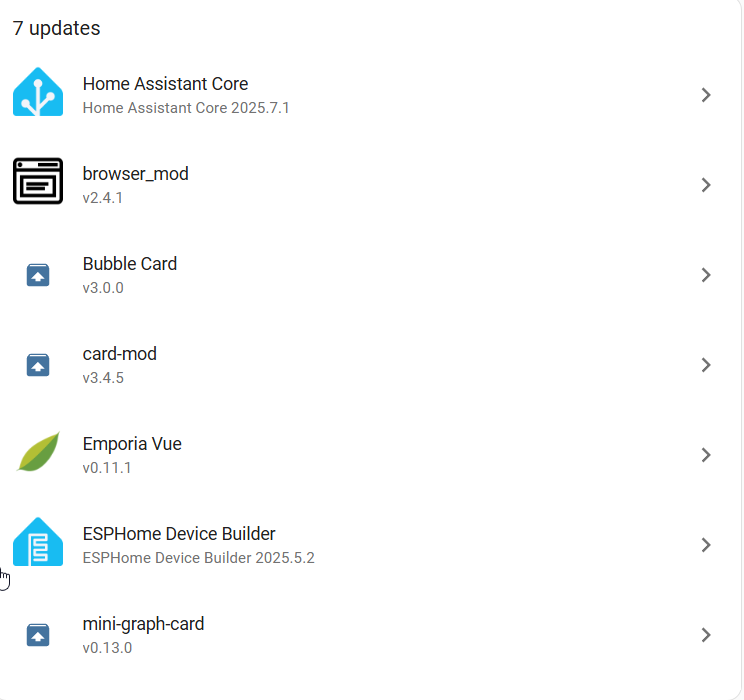This screenshot has width=744, height=700.
Task: Select the browser_mod update title
Action: coord(136,174)
